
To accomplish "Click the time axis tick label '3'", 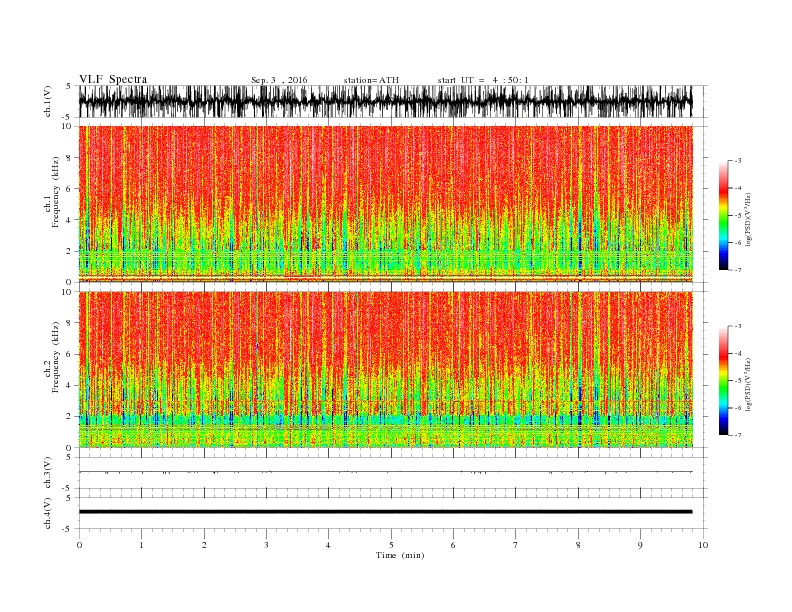I will pos(266,545).
